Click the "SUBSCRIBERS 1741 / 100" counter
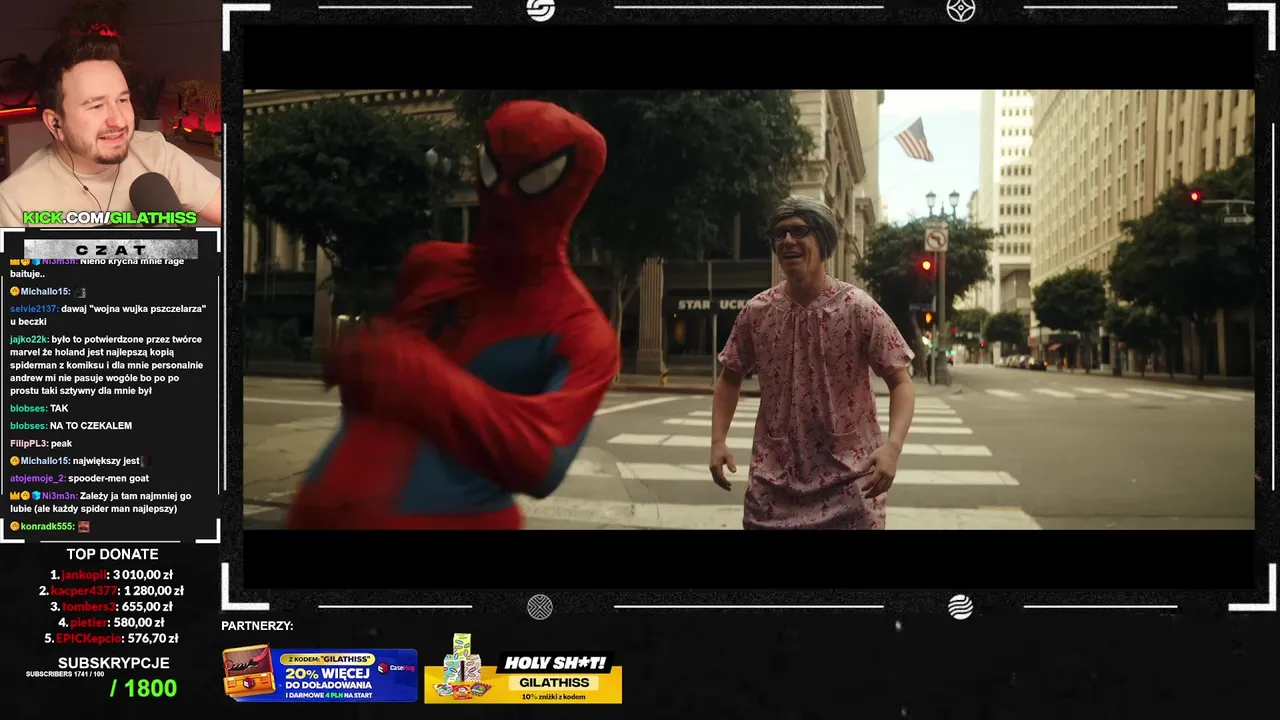This screenshot has width=1280, height=720. (65, 674)
